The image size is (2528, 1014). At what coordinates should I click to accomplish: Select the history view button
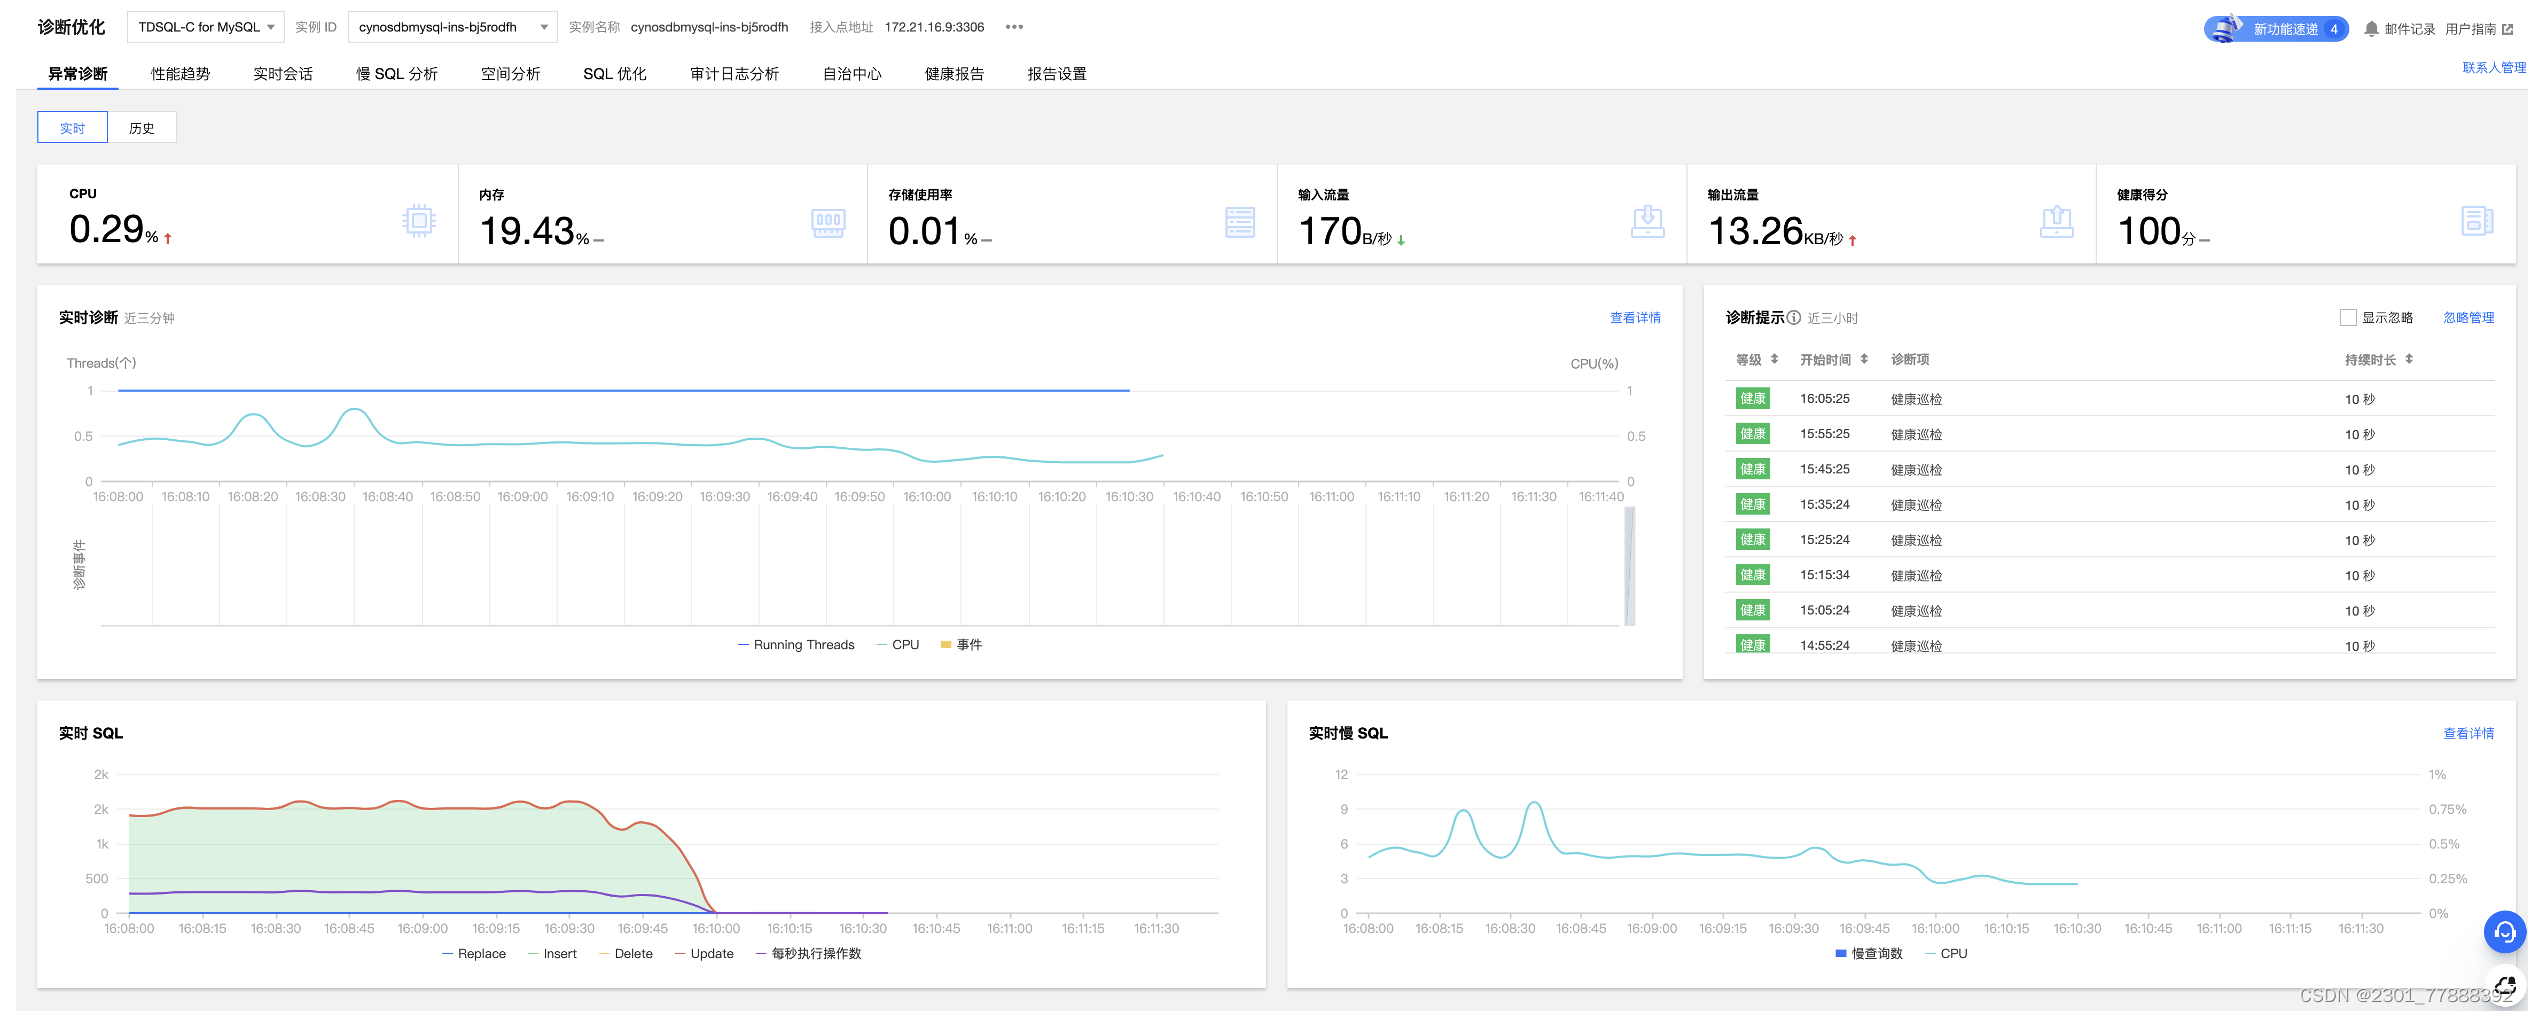coord(142,128)
